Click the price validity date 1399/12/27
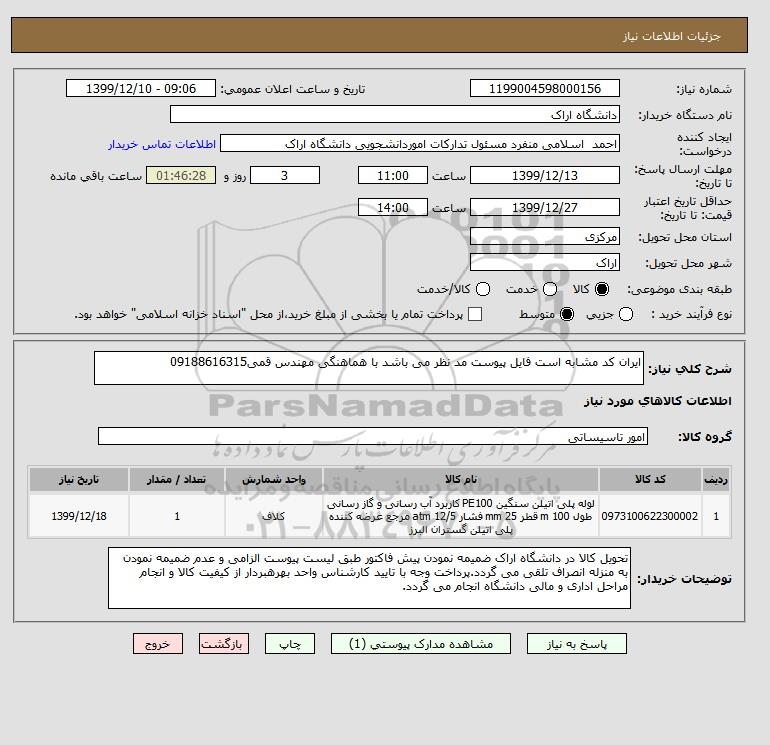The height and width of the screenshot is (745, 770). point(545,207)
